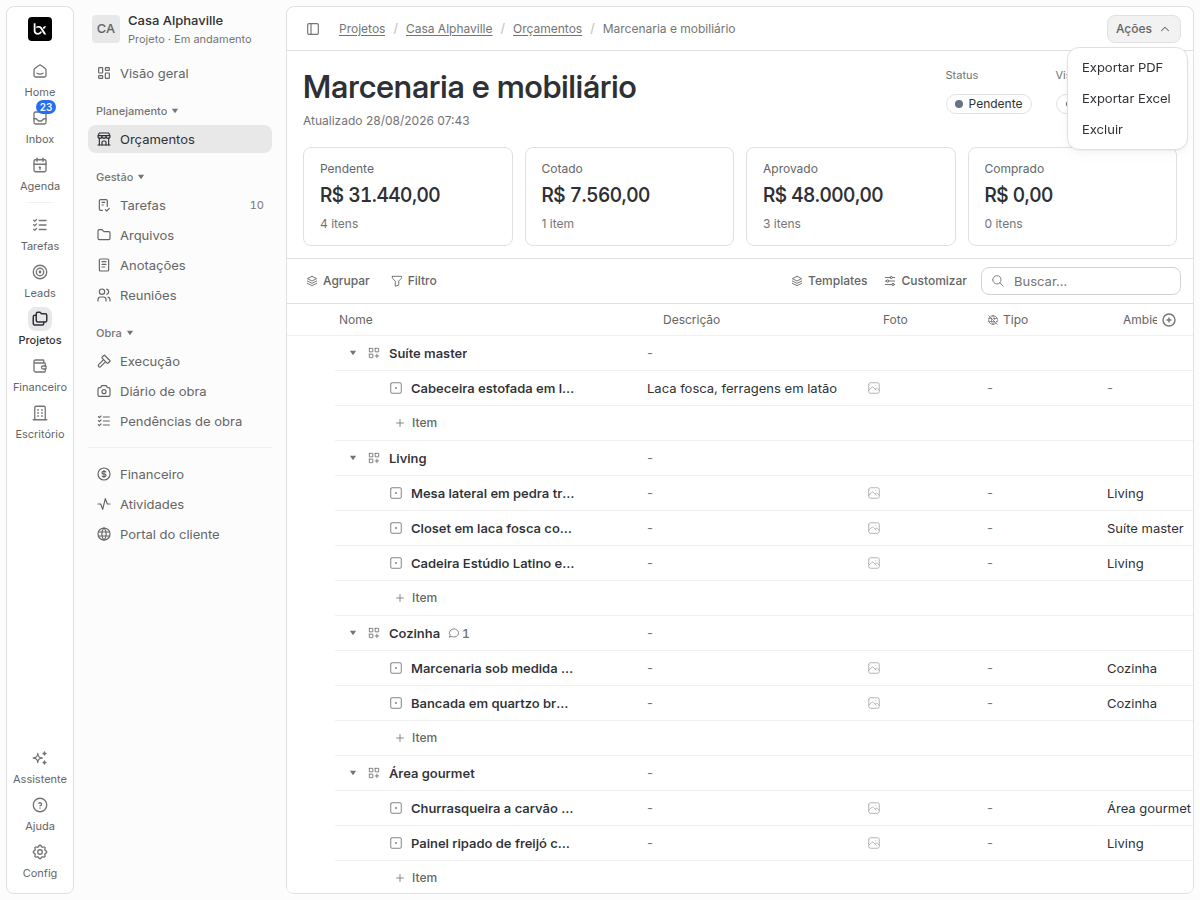Go to Casa Alphaville breadcrumb link
The image size is (1200, 900).
tap(449, 29)
